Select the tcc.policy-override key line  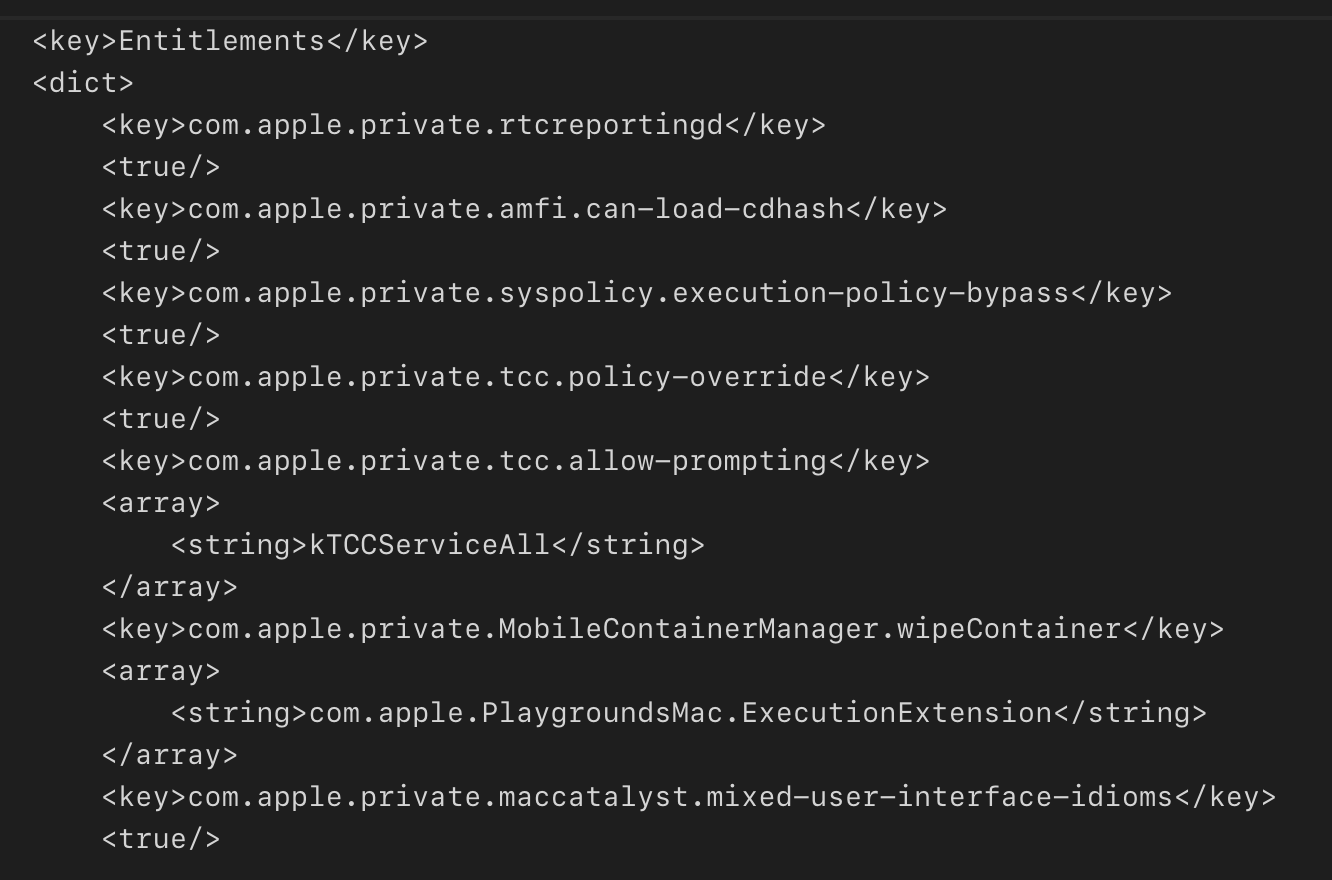pos(516,377)
